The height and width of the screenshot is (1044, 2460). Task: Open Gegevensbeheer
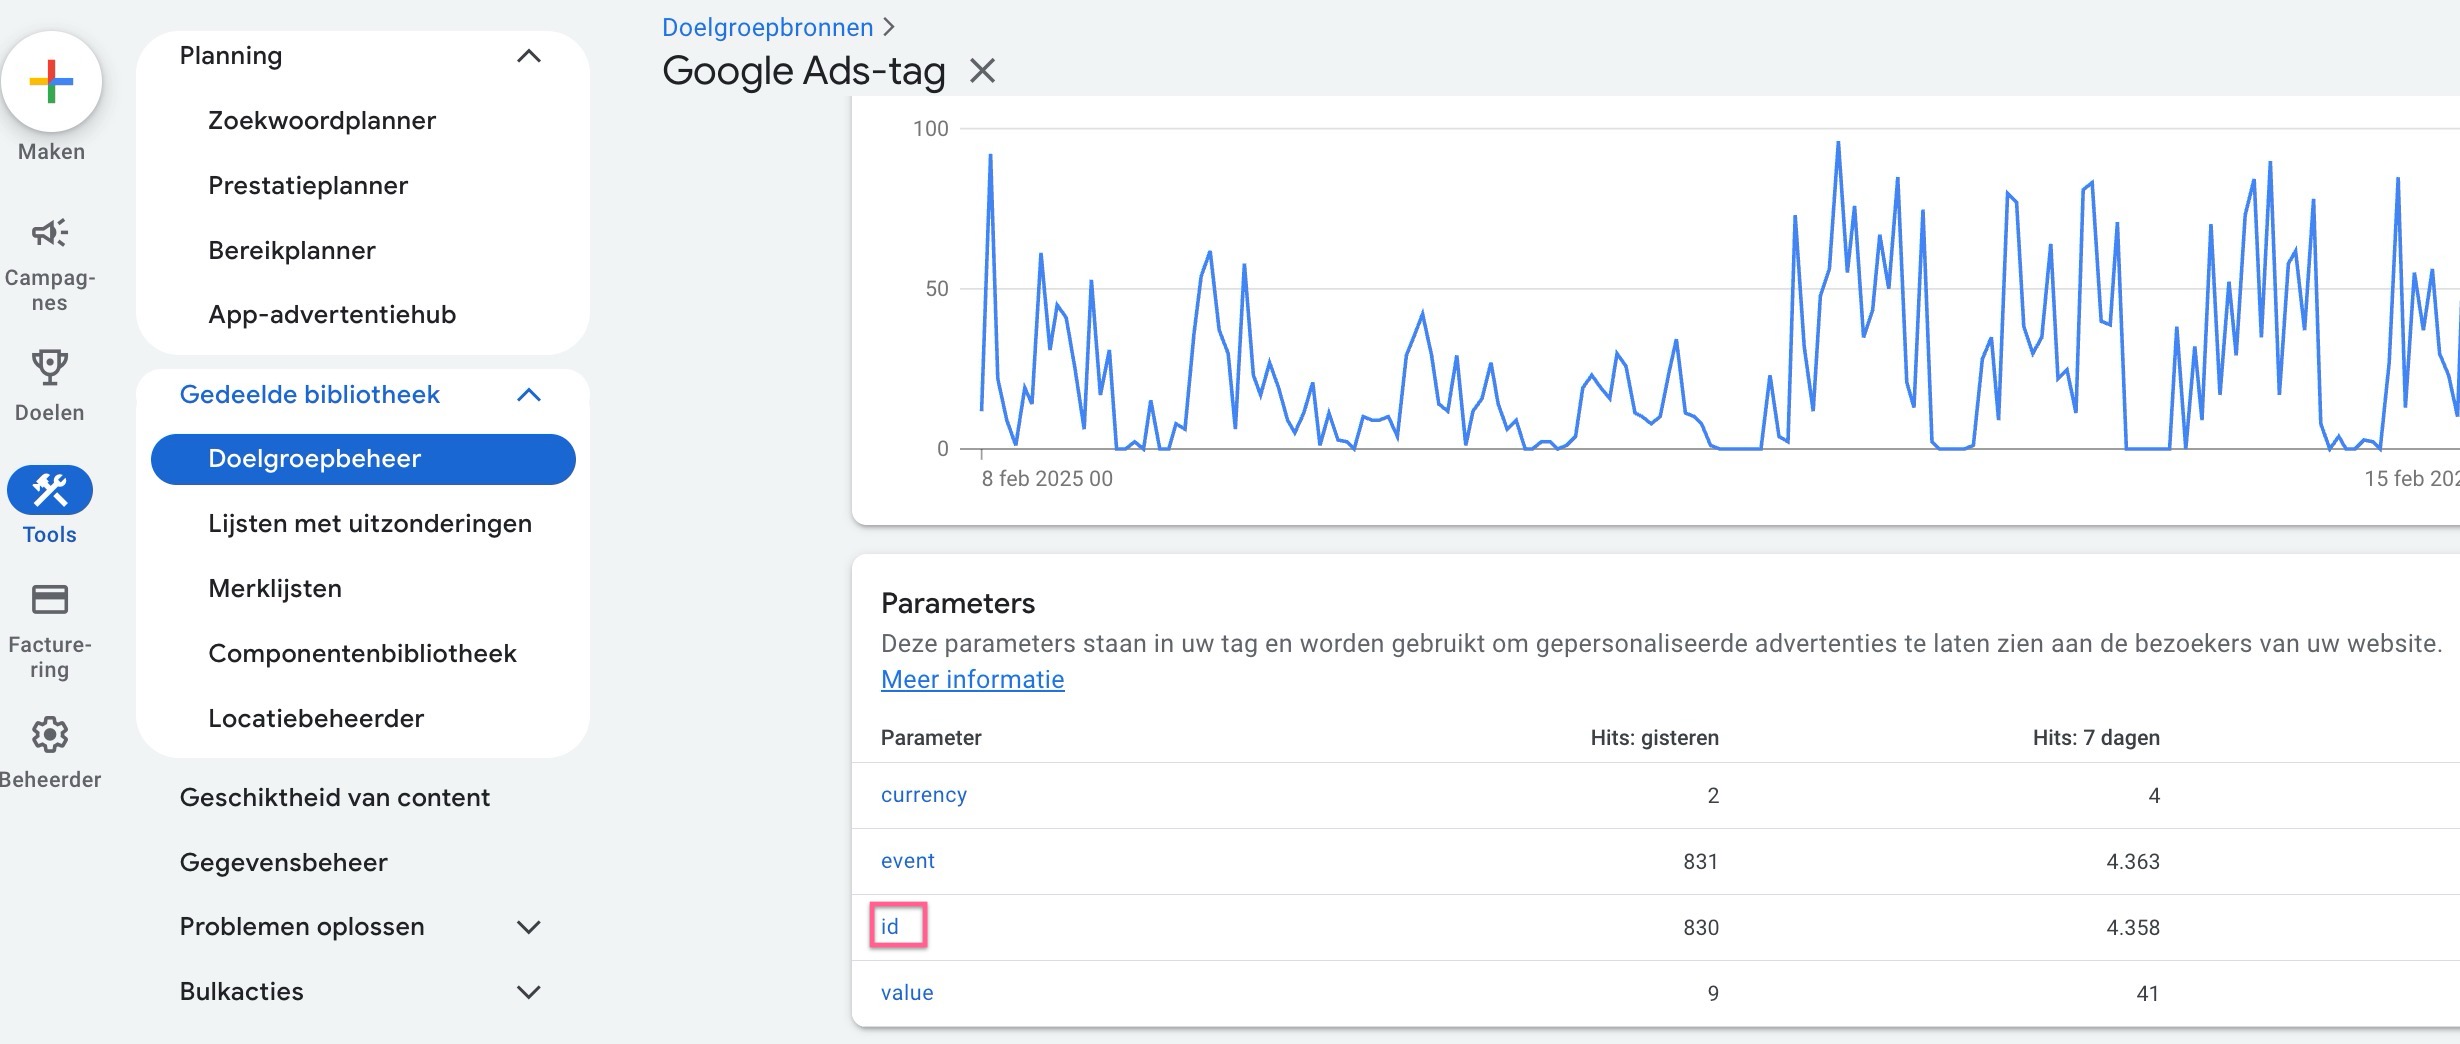[x=283, y=863]
